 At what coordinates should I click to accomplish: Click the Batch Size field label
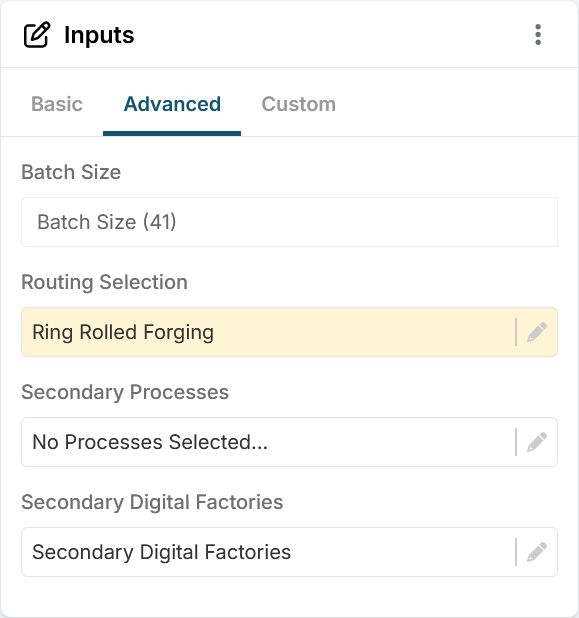71,172
